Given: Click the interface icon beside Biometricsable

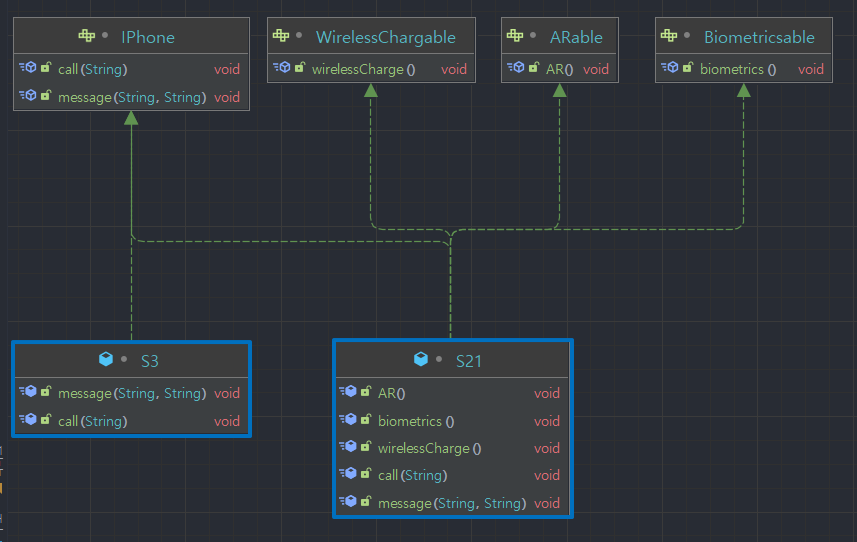Looking at the screenshot, I should point(669,36).
